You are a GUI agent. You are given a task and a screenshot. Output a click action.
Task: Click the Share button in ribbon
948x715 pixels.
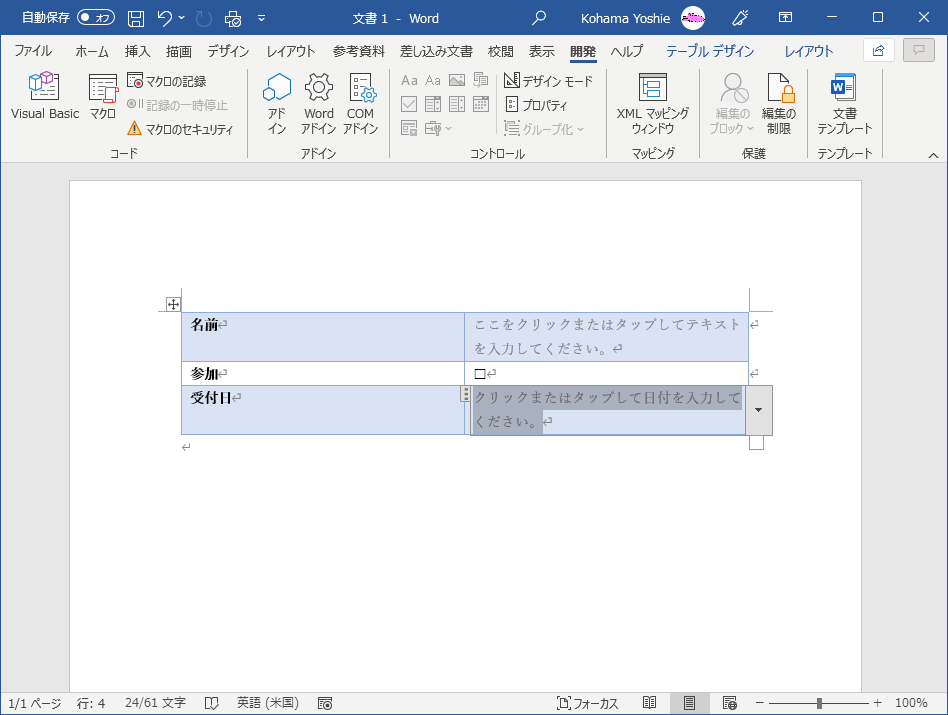pos(878,50)
